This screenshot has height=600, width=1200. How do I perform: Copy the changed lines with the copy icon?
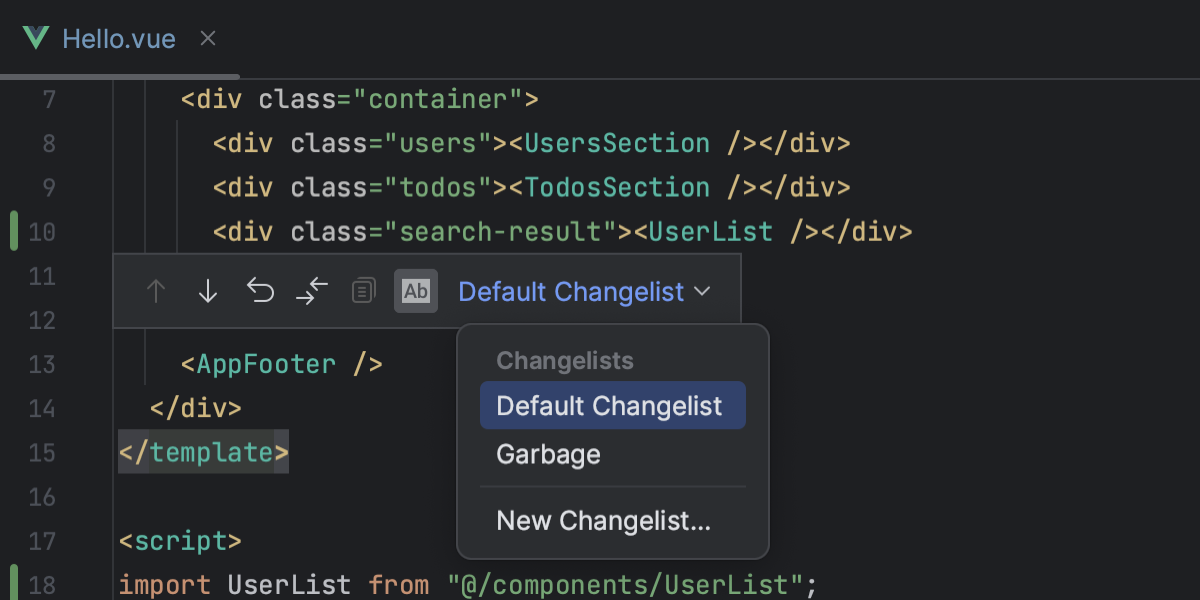click(363, 291)
